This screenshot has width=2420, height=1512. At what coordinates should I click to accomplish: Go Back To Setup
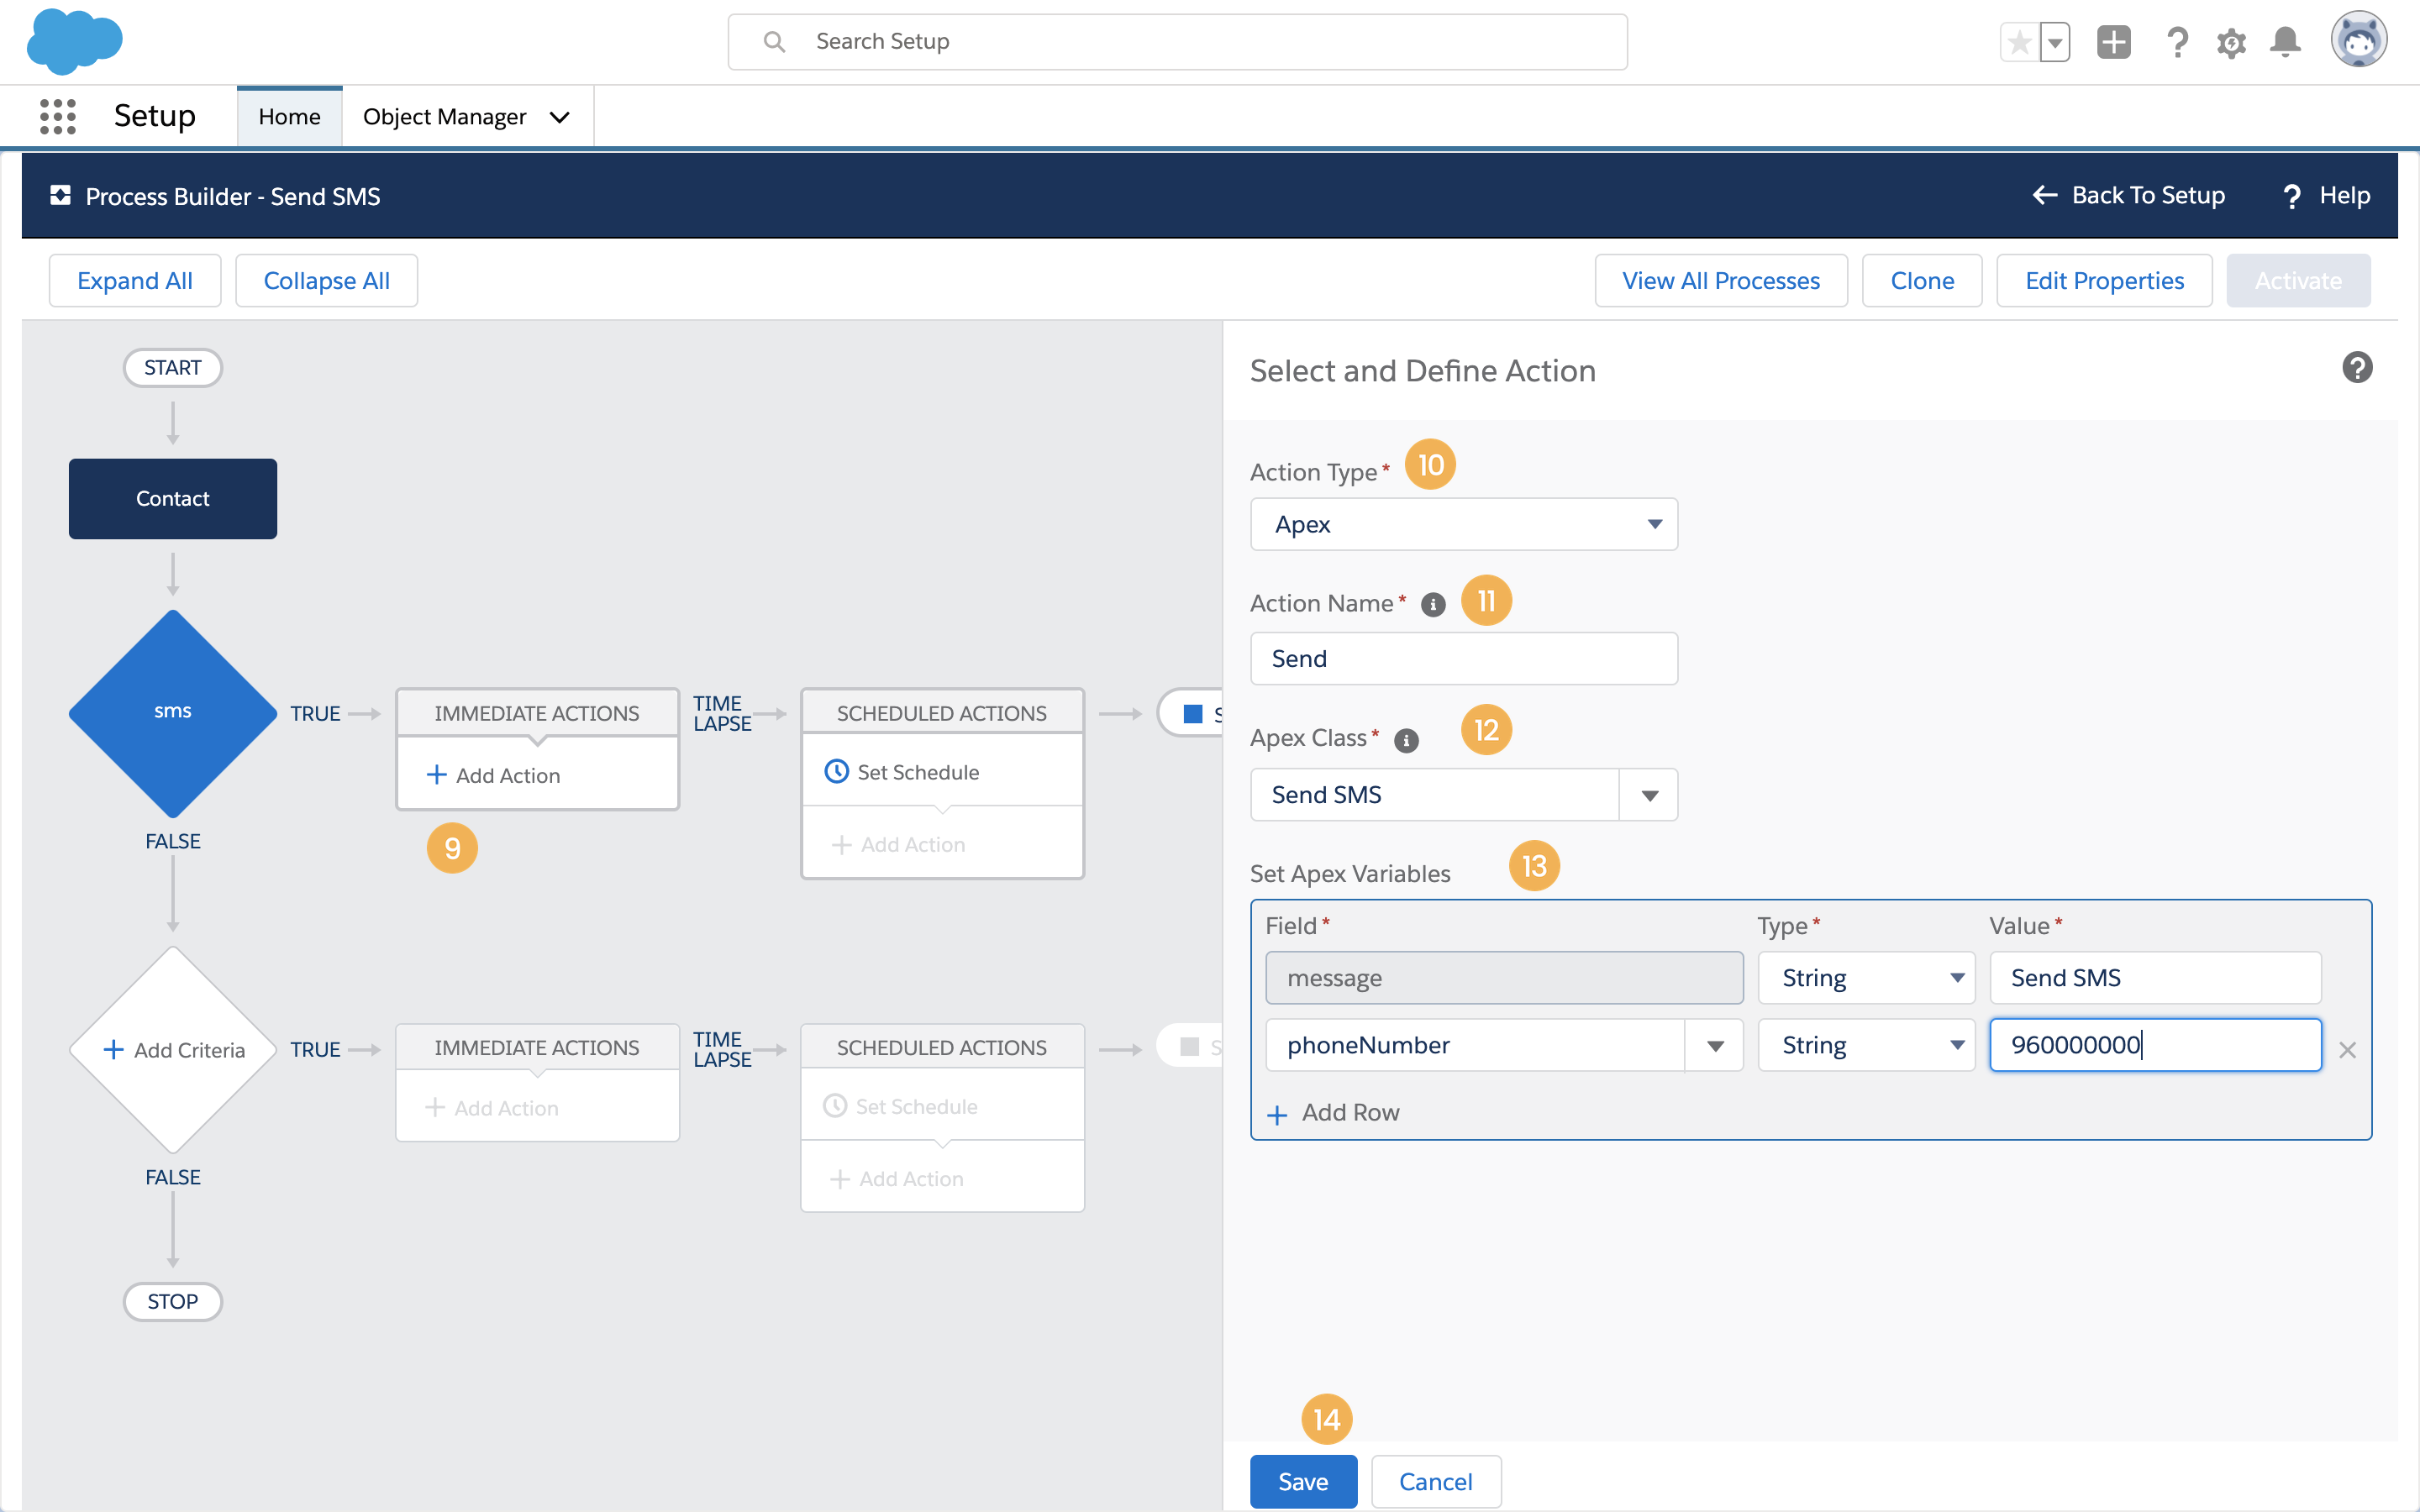2129,195
